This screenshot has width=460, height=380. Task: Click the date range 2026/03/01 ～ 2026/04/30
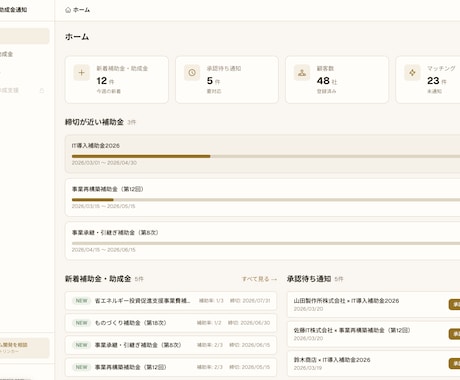tap(104, 163)
